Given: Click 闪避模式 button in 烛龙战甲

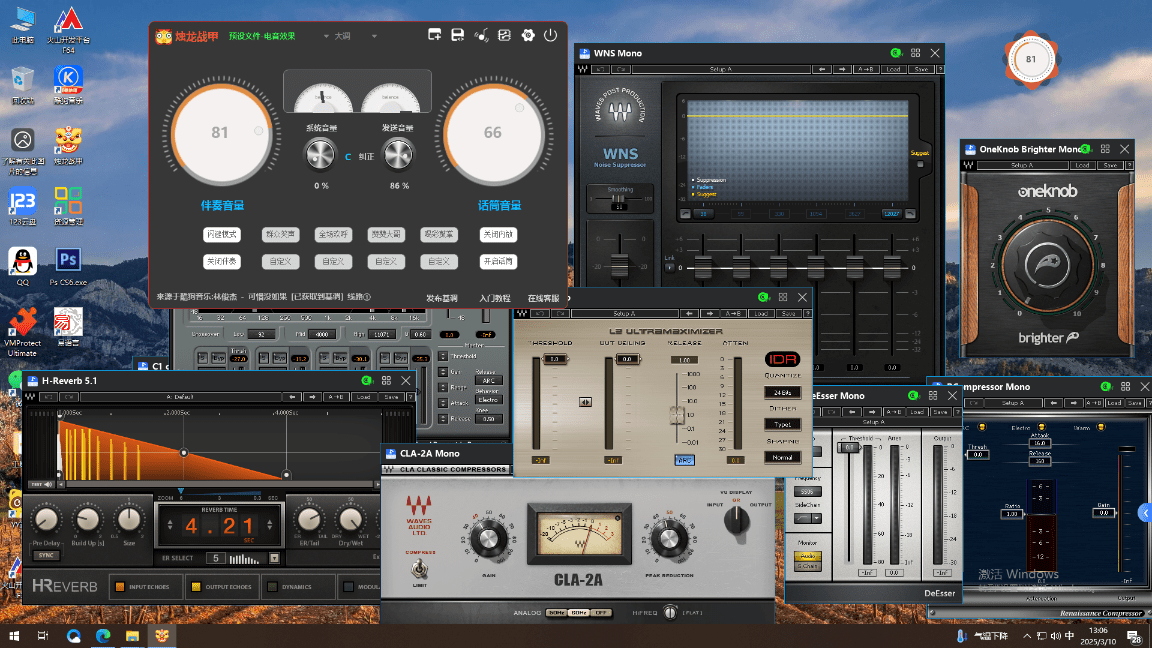Looking at the screenshot, I should (x=222, y=234).
